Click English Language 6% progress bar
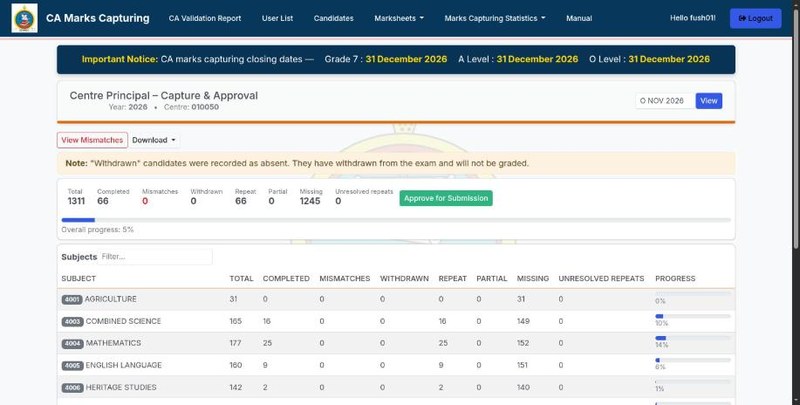Viewport: 800px width, 405px height. tap(693, 360)
